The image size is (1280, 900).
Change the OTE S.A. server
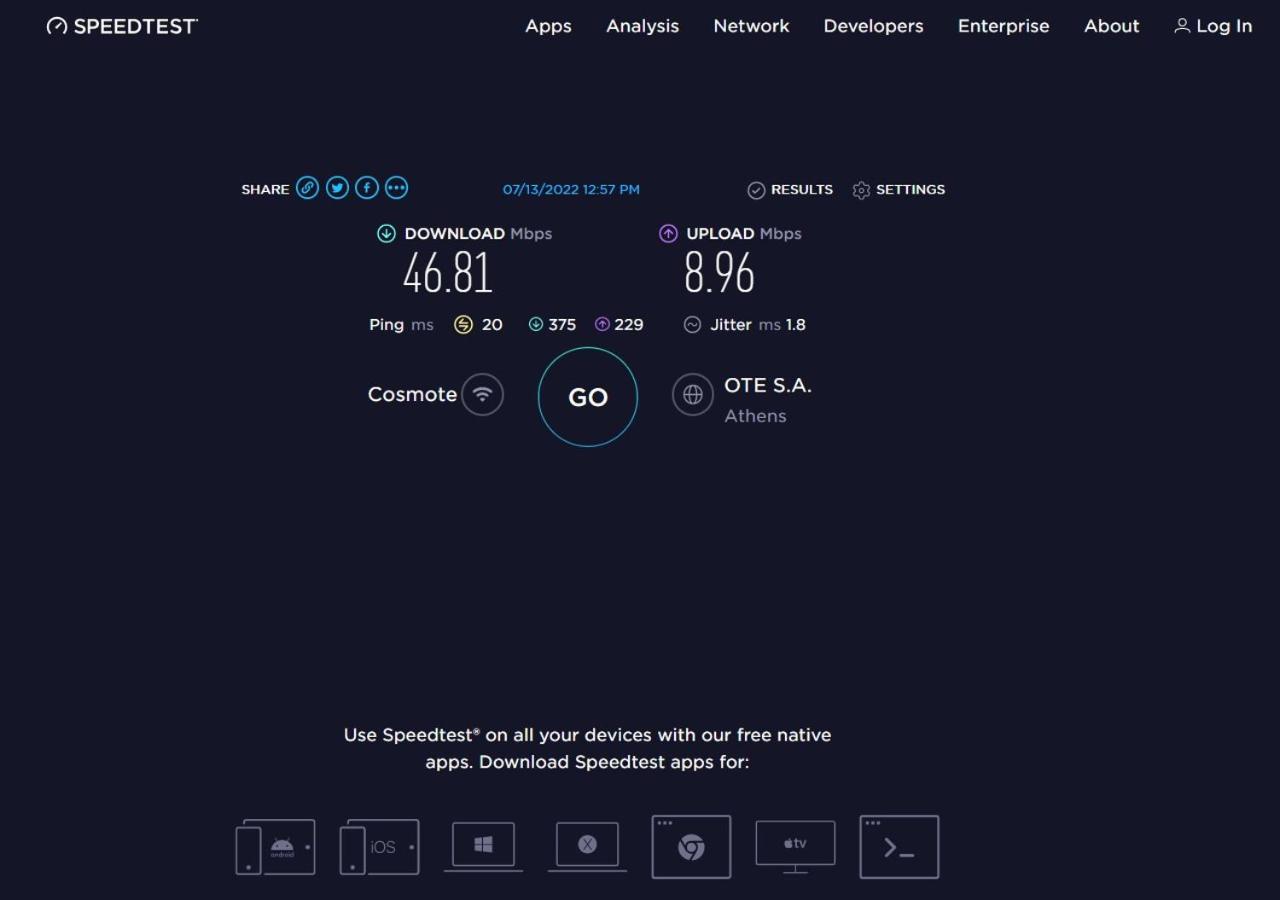click(x=768, y=385)
